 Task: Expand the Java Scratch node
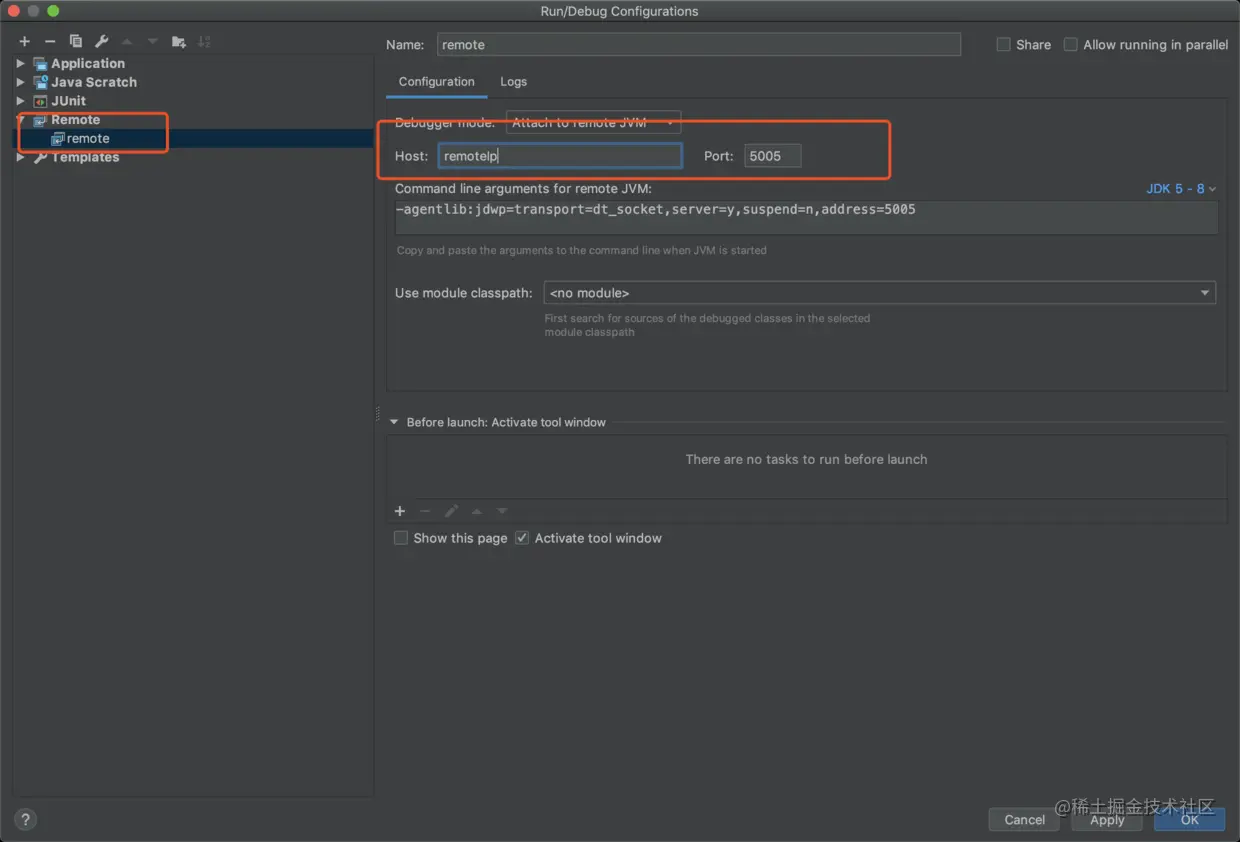(x=21, y=82)
